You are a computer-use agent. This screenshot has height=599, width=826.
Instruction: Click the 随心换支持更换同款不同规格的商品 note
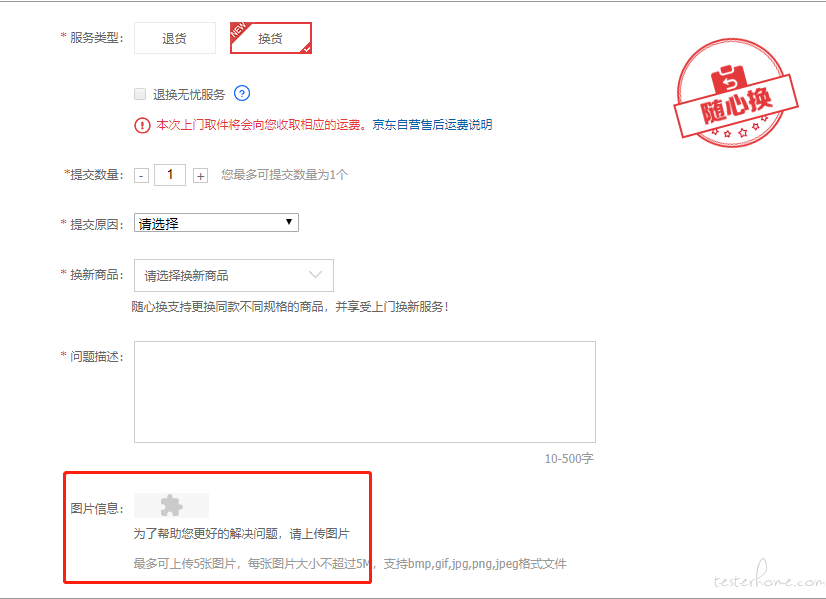290,307
